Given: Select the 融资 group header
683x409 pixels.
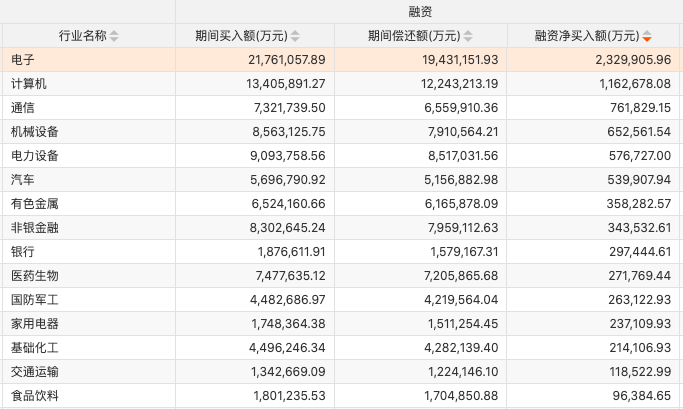Looking at the screenshot, I should click(421, 10).
